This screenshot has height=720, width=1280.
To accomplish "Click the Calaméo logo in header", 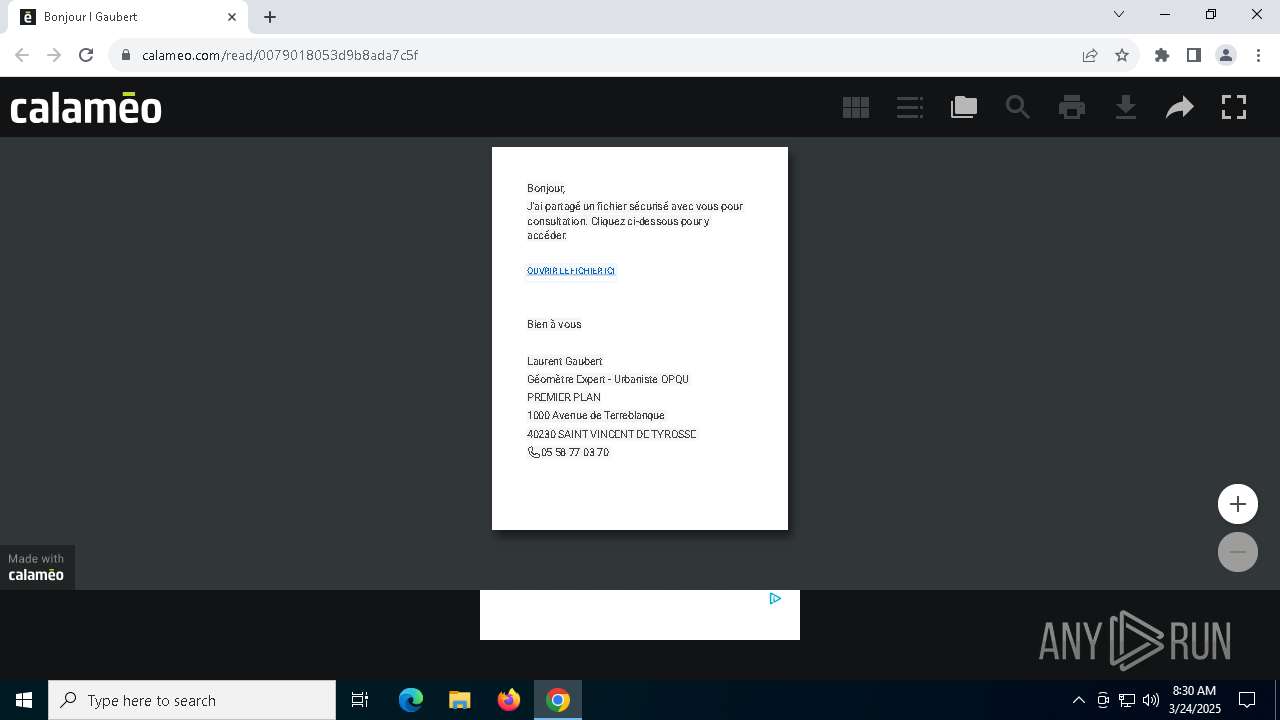I will pyautogui.click(x=86, y=107).
